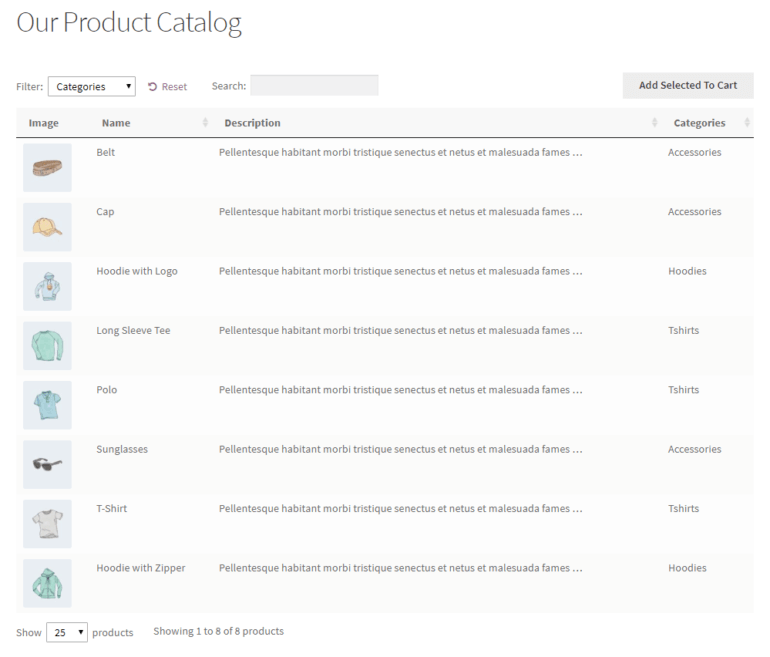Click the Cap product name

coord(105,212)
